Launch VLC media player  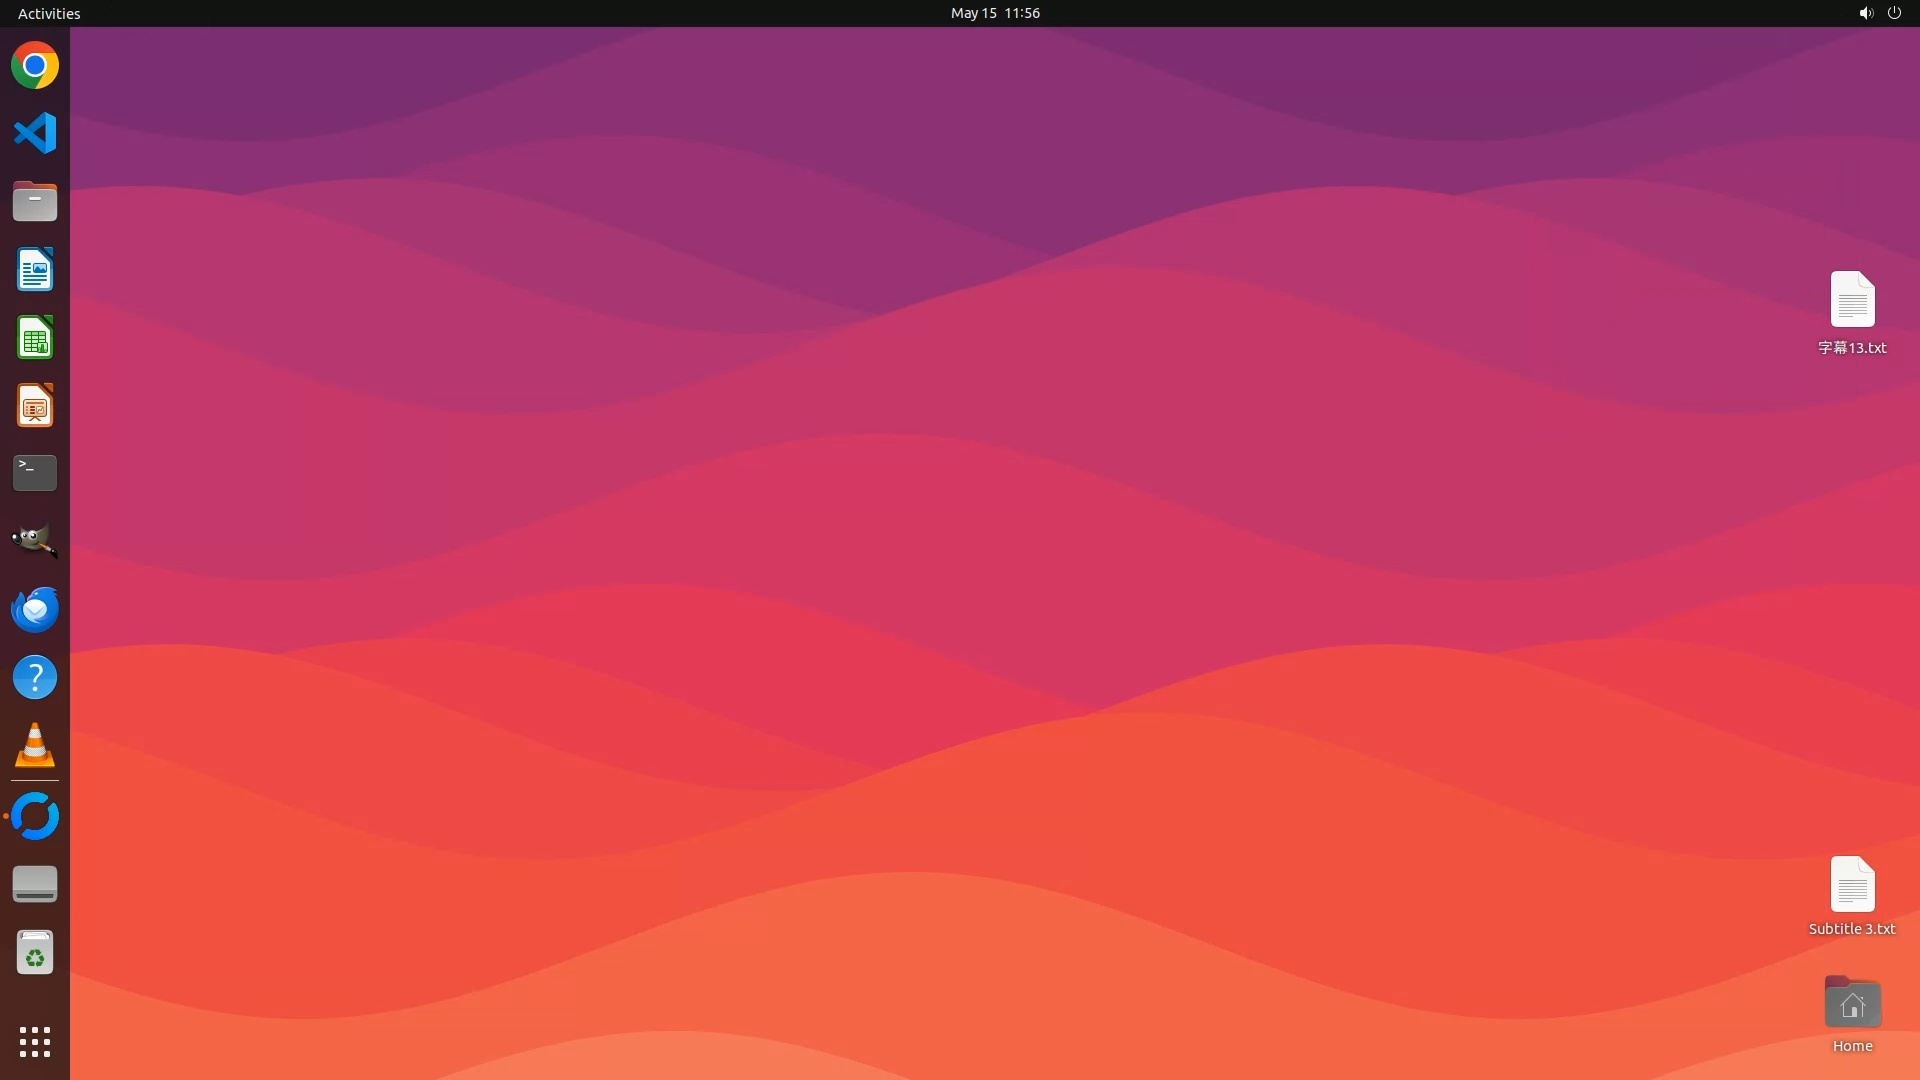[x=35, y=745]
